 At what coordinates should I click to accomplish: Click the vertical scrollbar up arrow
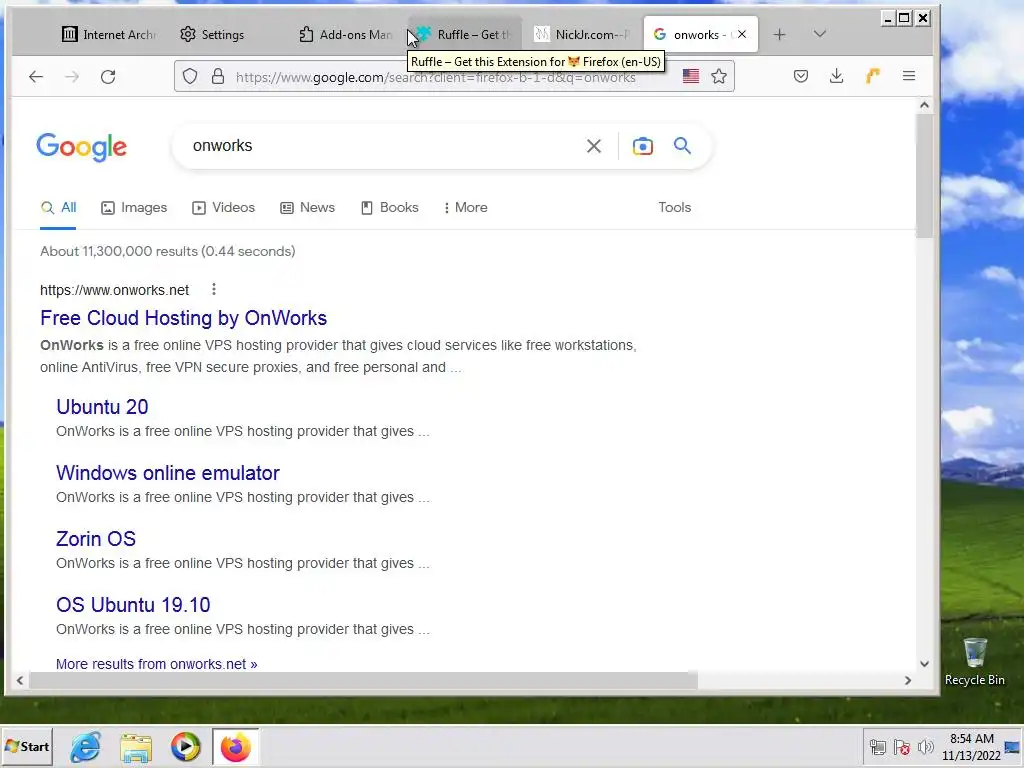click(924, 105)
